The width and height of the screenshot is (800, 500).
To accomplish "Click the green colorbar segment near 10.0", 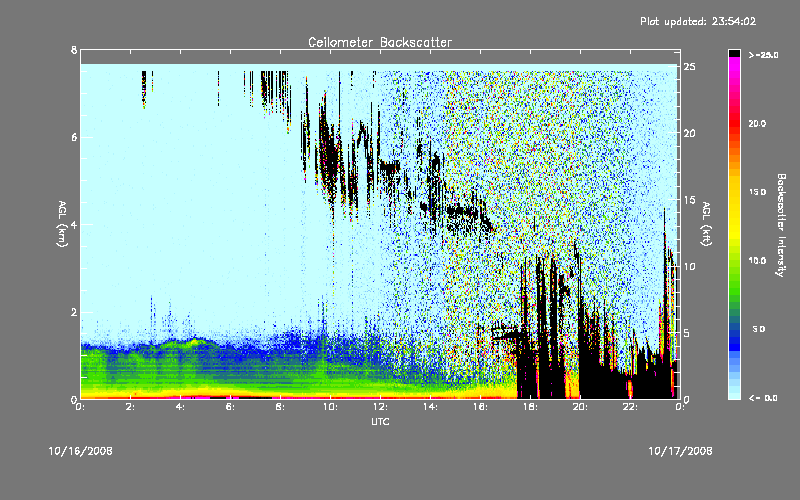I will pos(734,261).
